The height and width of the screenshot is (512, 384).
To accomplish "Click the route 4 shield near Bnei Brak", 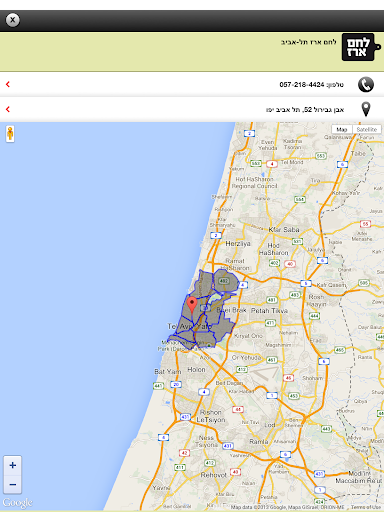I will click(x=243, y=285).
